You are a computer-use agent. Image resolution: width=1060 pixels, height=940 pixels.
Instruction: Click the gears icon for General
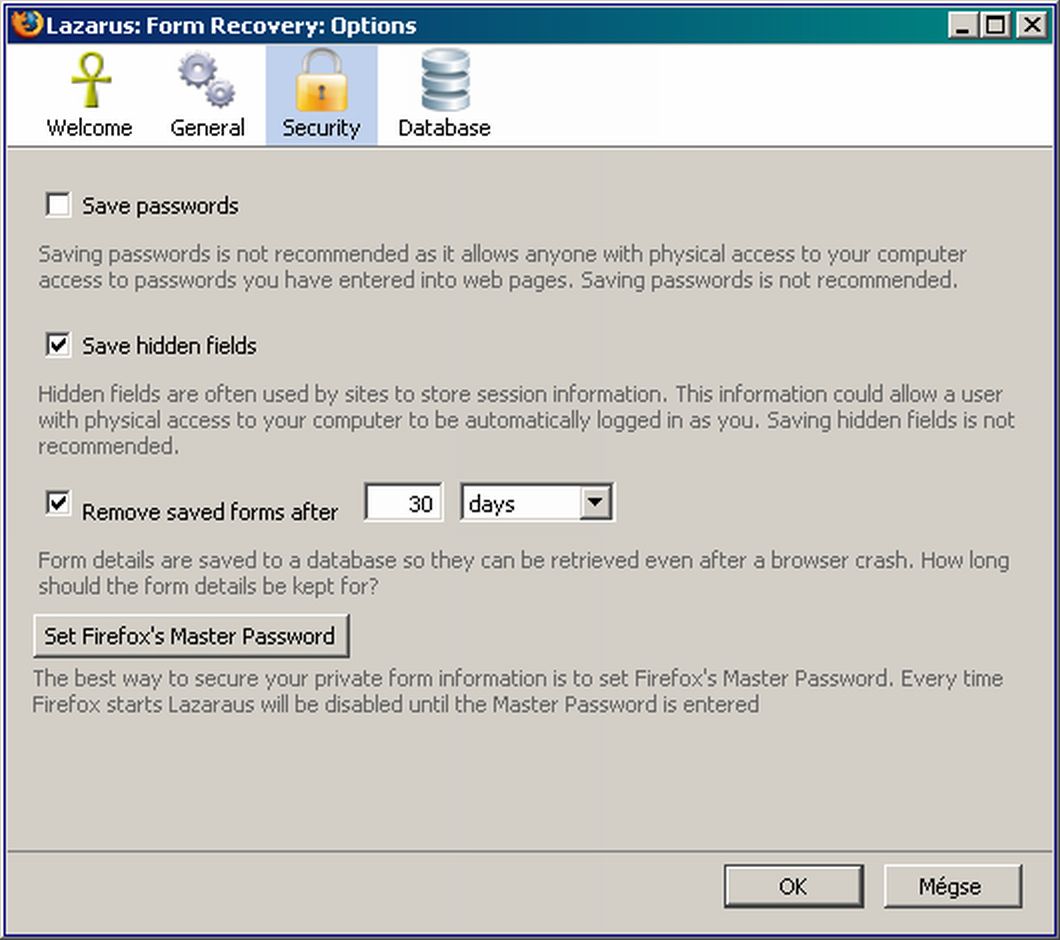coord(207,80)
